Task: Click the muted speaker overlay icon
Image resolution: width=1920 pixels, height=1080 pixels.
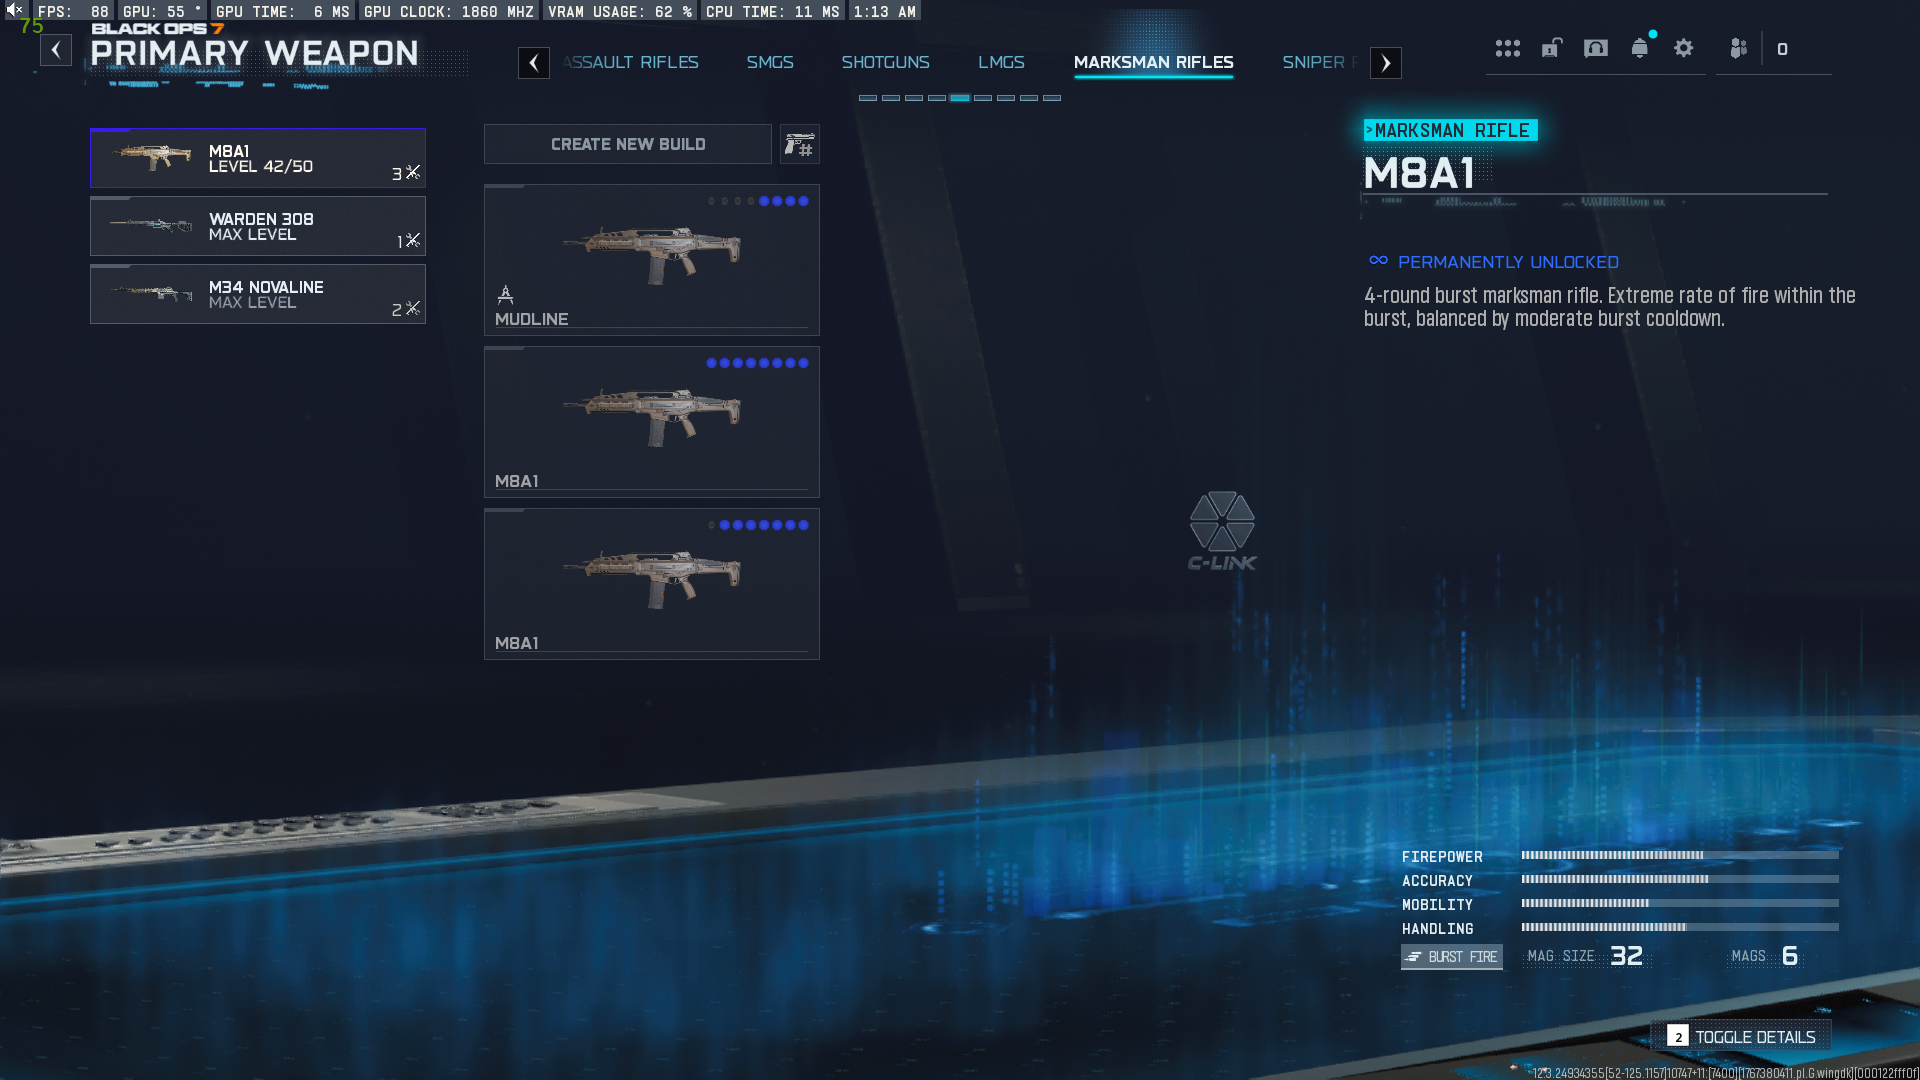Action: tap(14, 10)
